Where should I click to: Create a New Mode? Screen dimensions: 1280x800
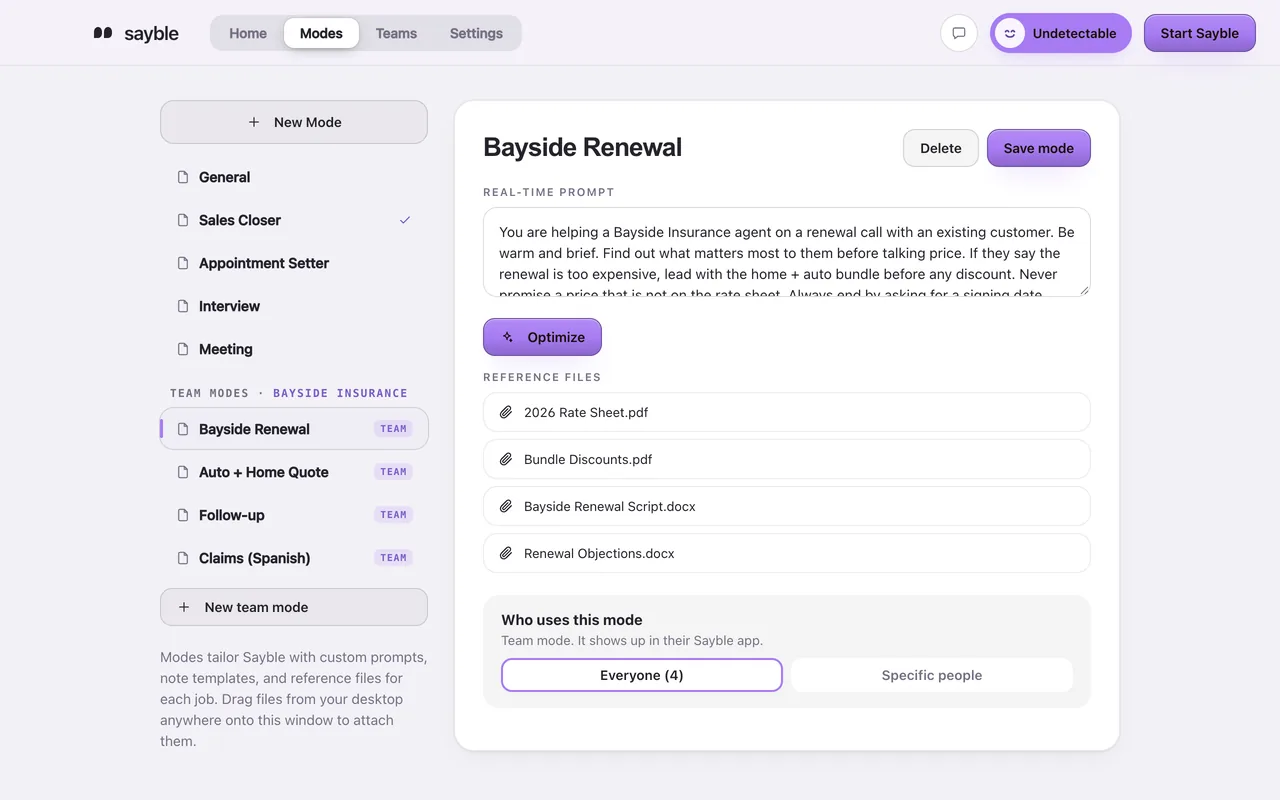[294, 122]
